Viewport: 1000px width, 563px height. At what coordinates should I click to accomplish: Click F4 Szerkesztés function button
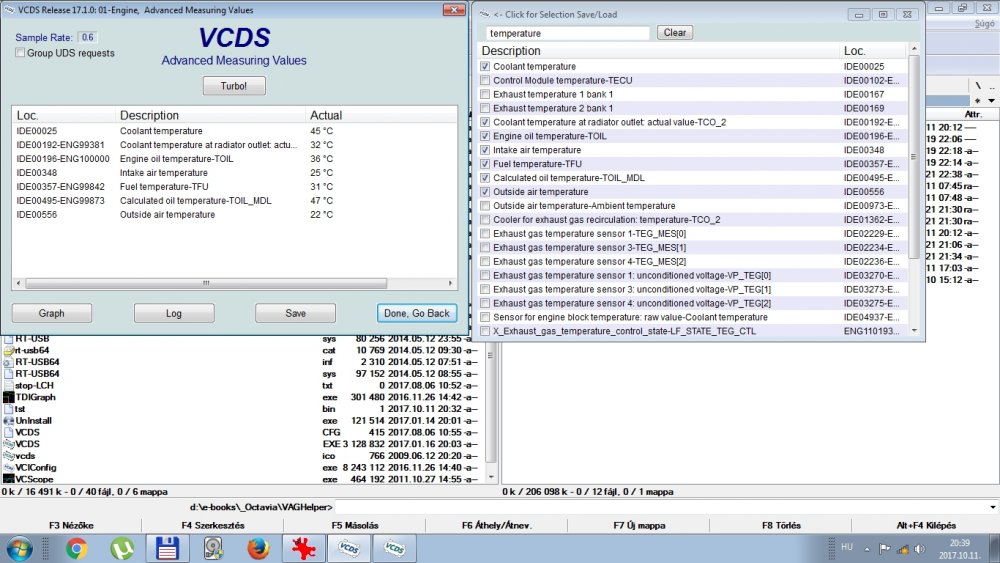[213, 525]
